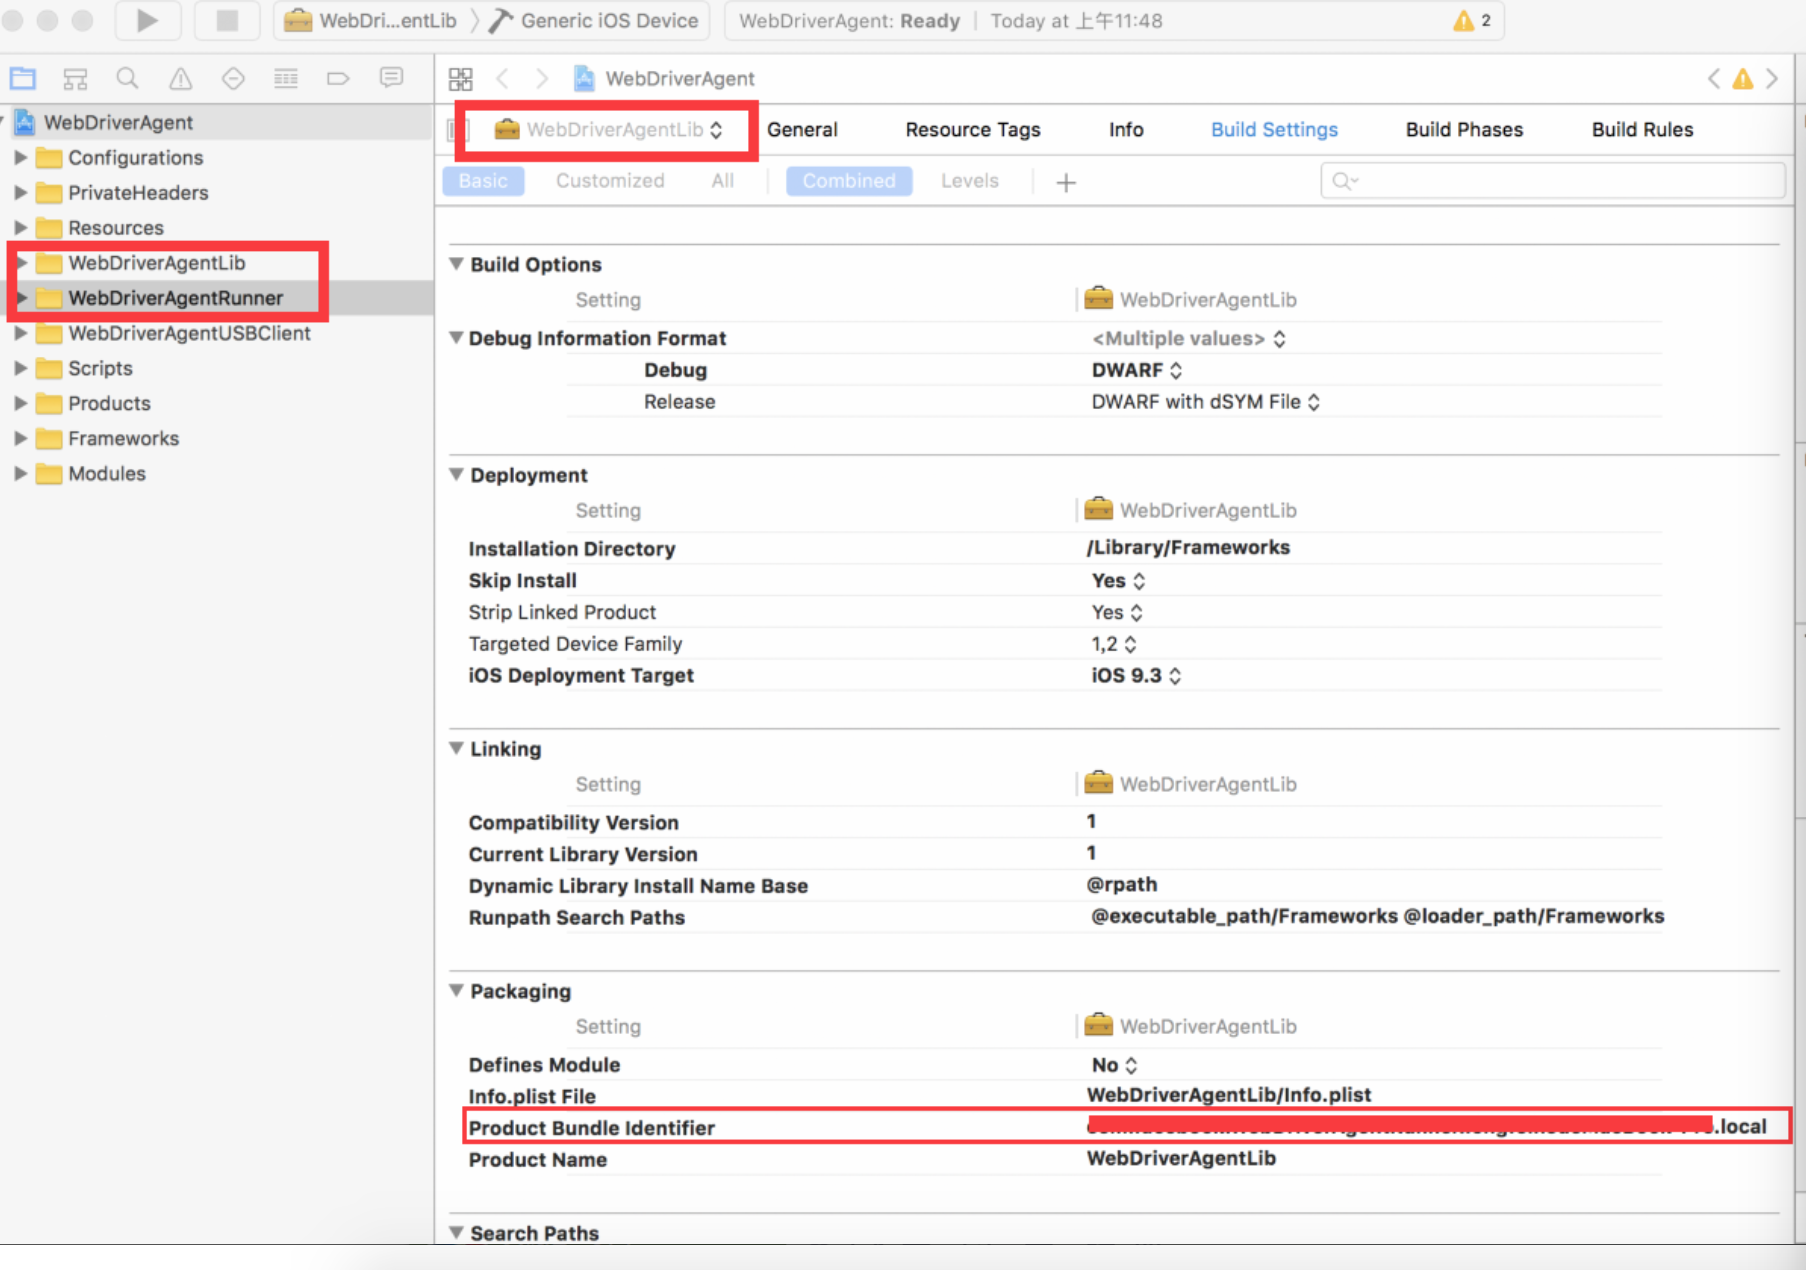
Task: Select the Basic filter
Action: 483,181
